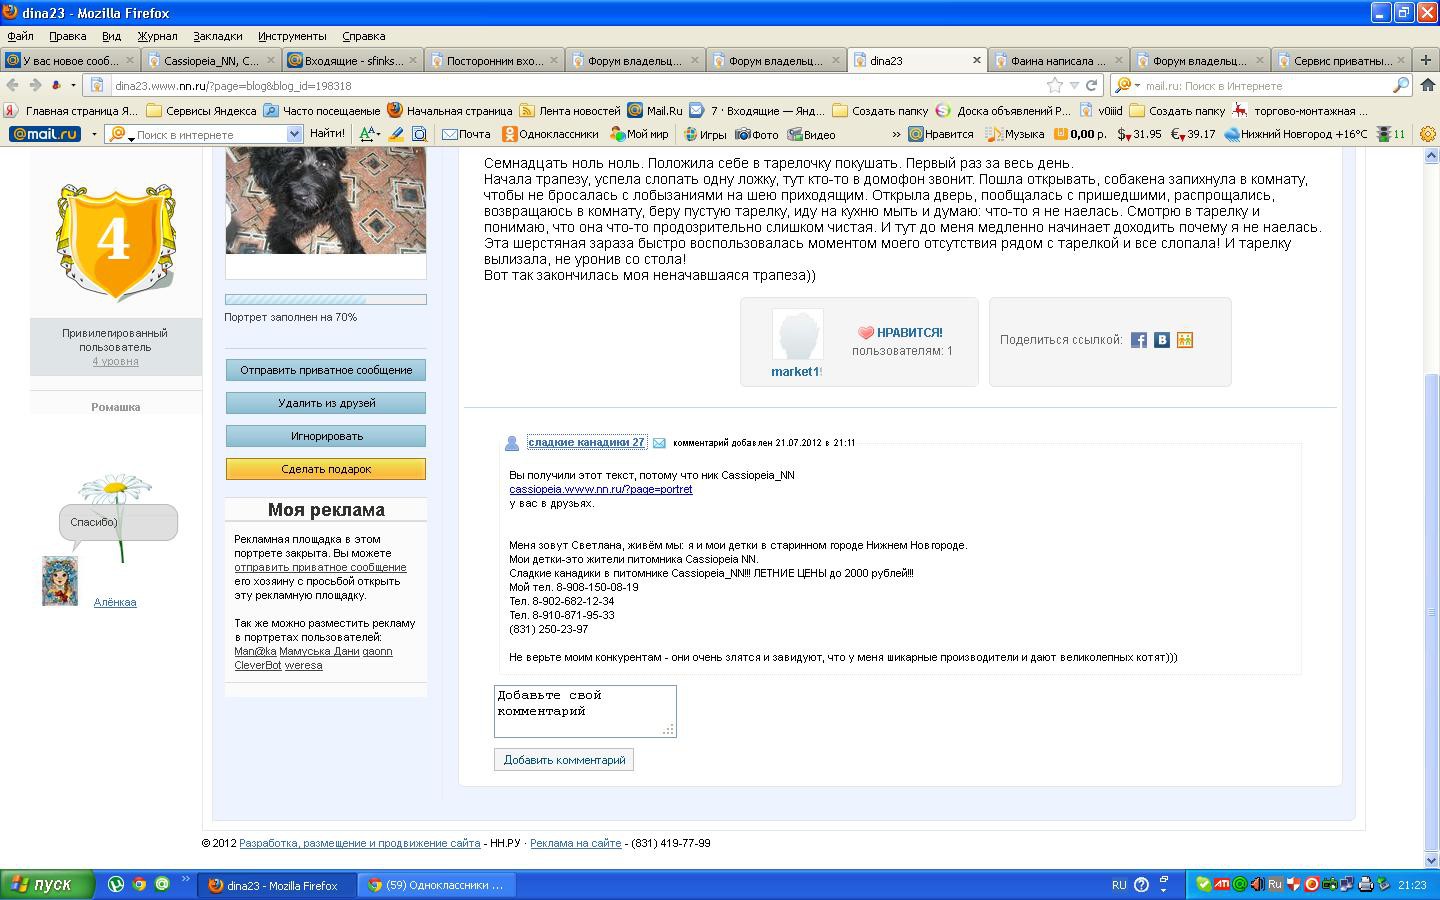Click the portrait fill 70% progress bar
This screenshot has width=1440, height=900.
click(x=326, y=299)
